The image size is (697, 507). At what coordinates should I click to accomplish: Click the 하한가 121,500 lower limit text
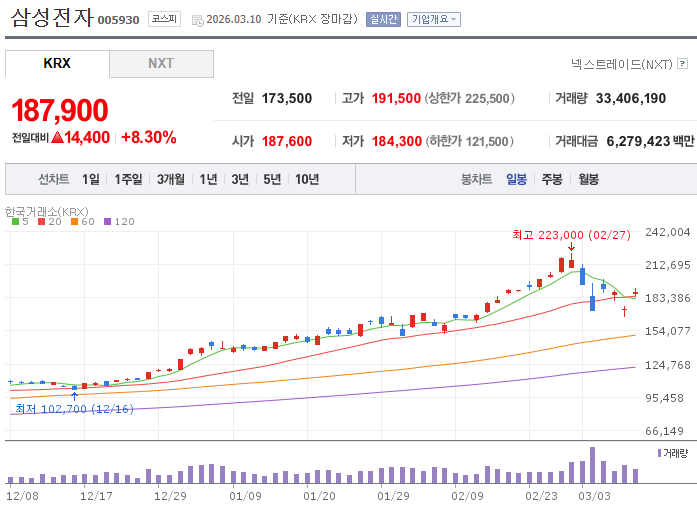tap(470, 141)
